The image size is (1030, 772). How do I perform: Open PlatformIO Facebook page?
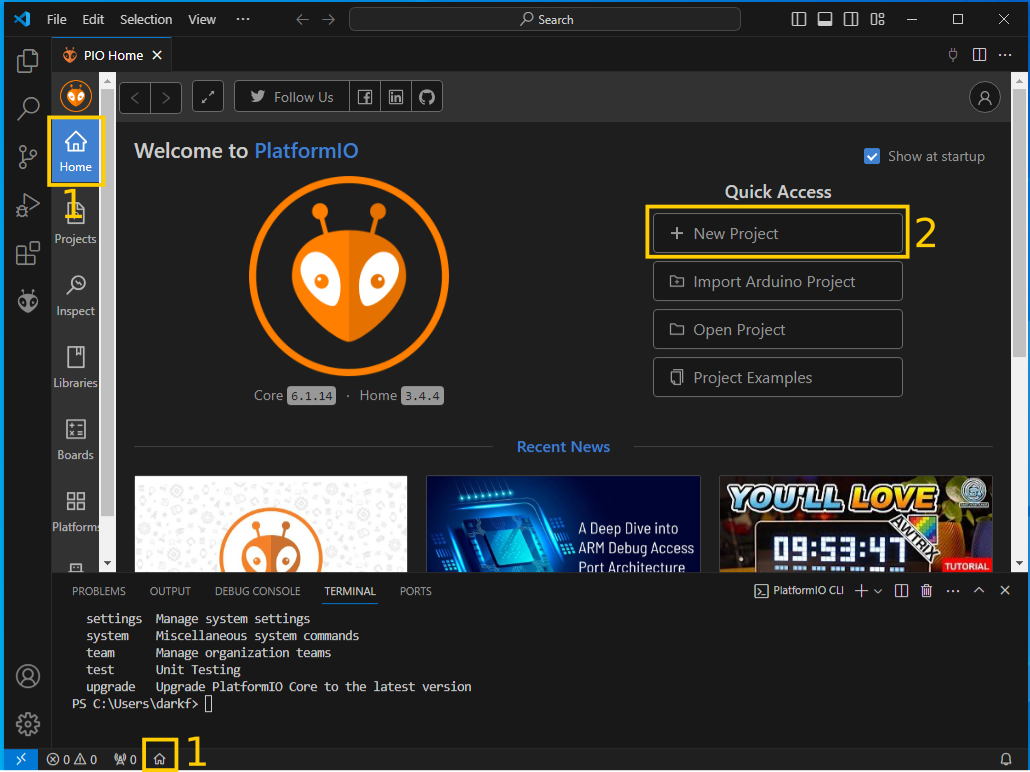[365, 97]
